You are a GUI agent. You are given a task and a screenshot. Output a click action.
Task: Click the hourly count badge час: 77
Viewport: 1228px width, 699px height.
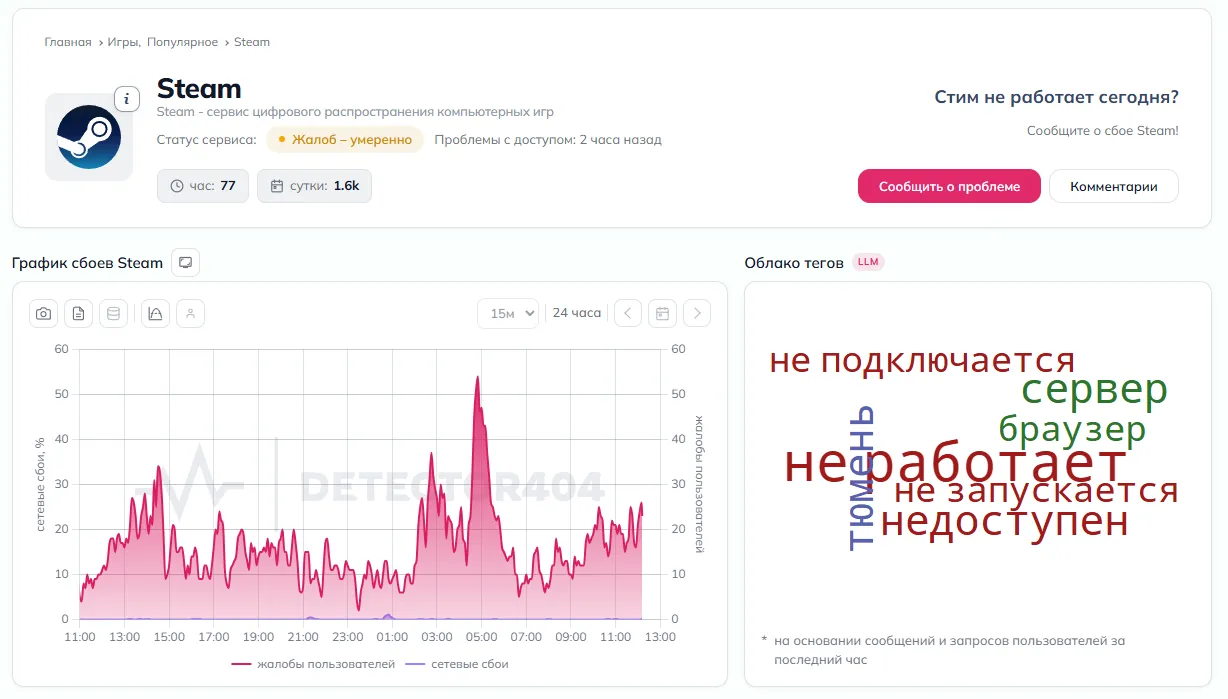coord(203,186)
